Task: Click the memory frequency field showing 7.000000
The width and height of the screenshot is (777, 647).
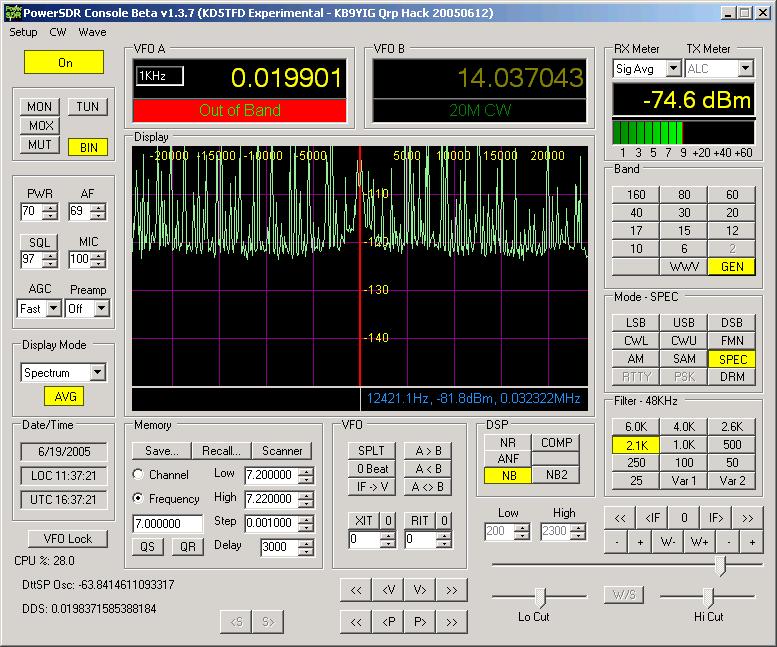Action: [x=167, y=523]
